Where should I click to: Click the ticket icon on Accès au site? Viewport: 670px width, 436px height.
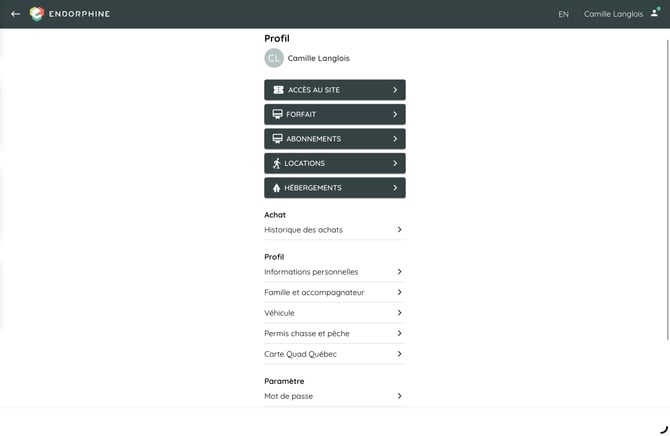[x=278, y=90]
